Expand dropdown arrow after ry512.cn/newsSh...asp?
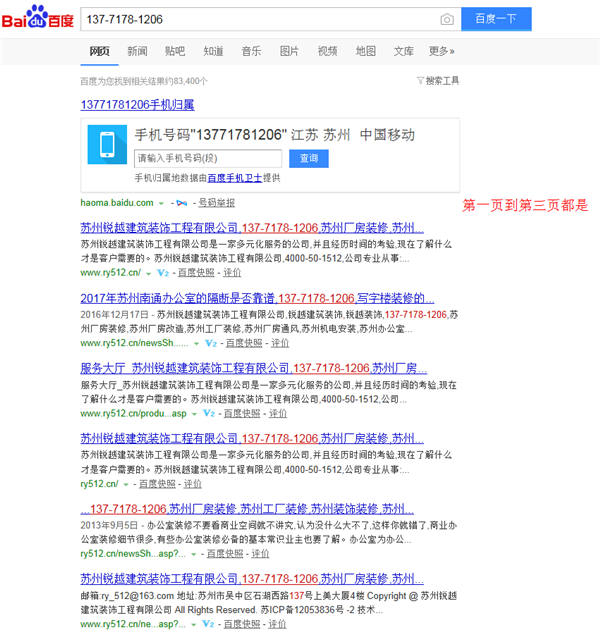 [x=194, y=554]
